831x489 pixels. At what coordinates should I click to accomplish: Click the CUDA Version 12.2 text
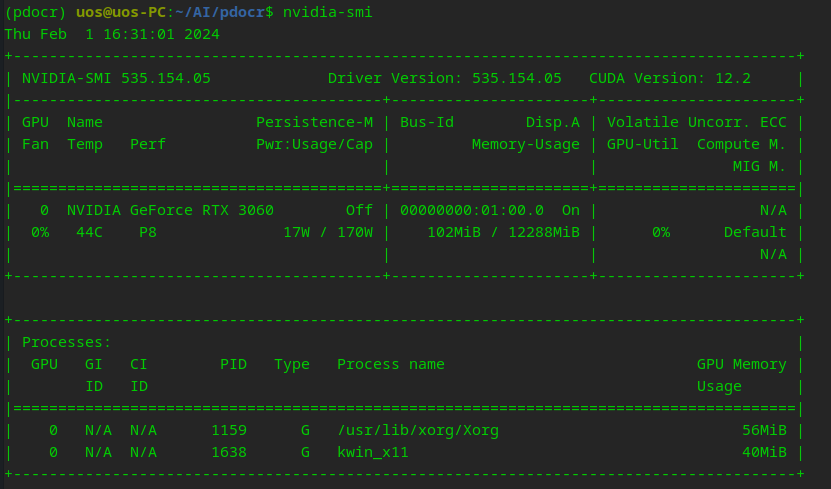[669, 78]
